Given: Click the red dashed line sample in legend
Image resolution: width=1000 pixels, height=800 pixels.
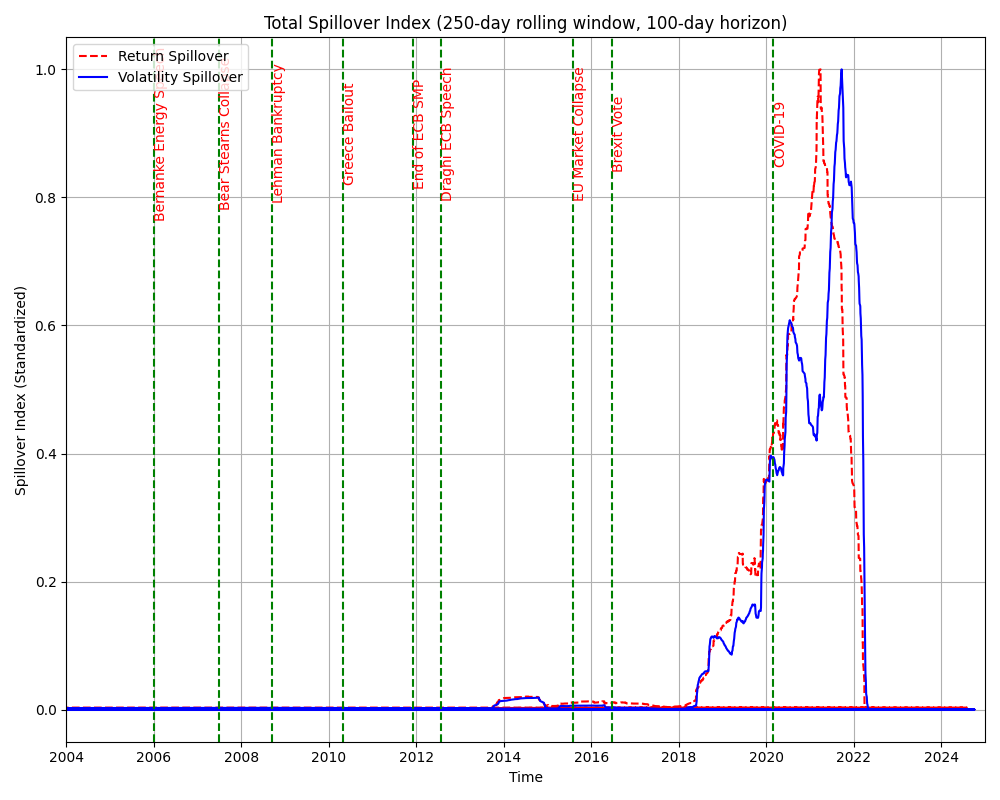Looking at the screenshot, I should [x=94, y=56].
